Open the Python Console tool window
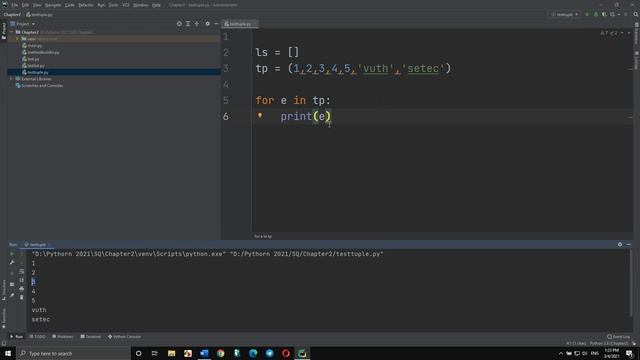The image size is (640, 360). (124, 337)
